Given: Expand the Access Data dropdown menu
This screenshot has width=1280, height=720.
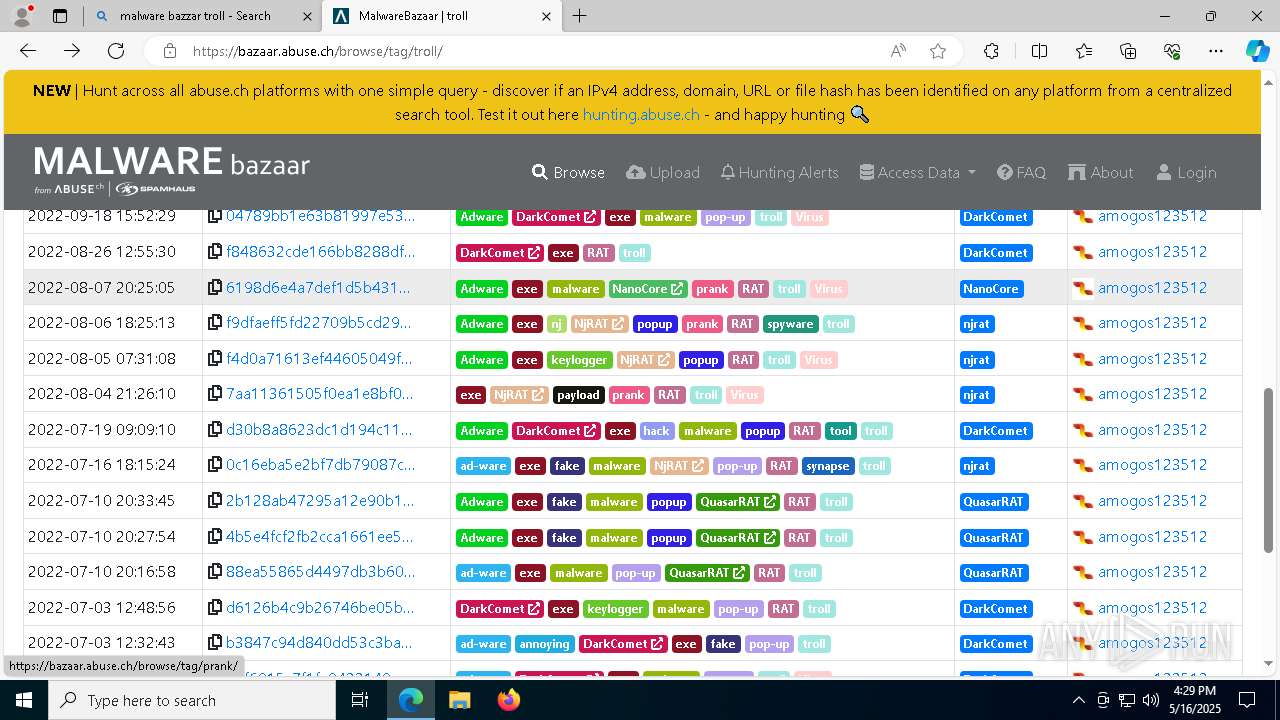Looking at the screenshot, I should click(x=917, y=172).
